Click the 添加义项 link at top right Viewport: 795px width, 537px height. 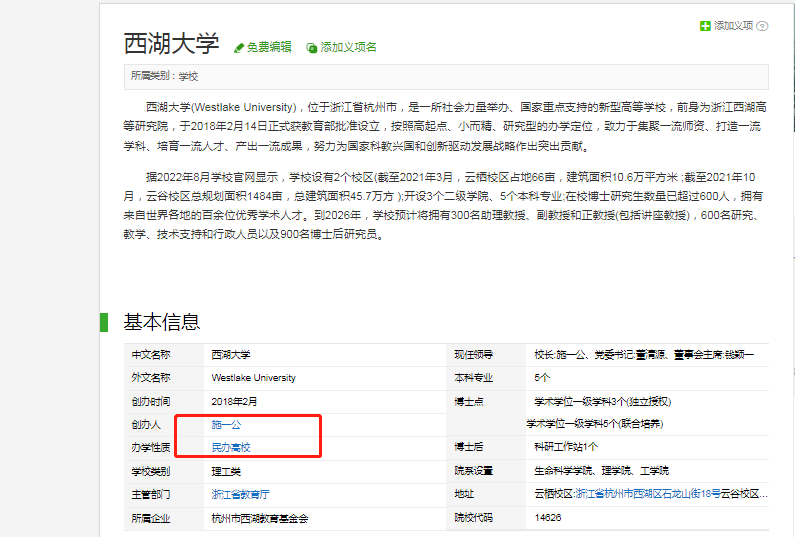click(x=734, y=25)
